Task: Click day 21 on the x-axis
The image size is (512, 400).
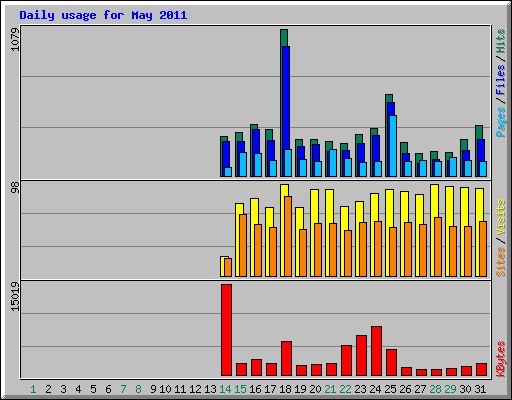Action: (x=330, y=389)
